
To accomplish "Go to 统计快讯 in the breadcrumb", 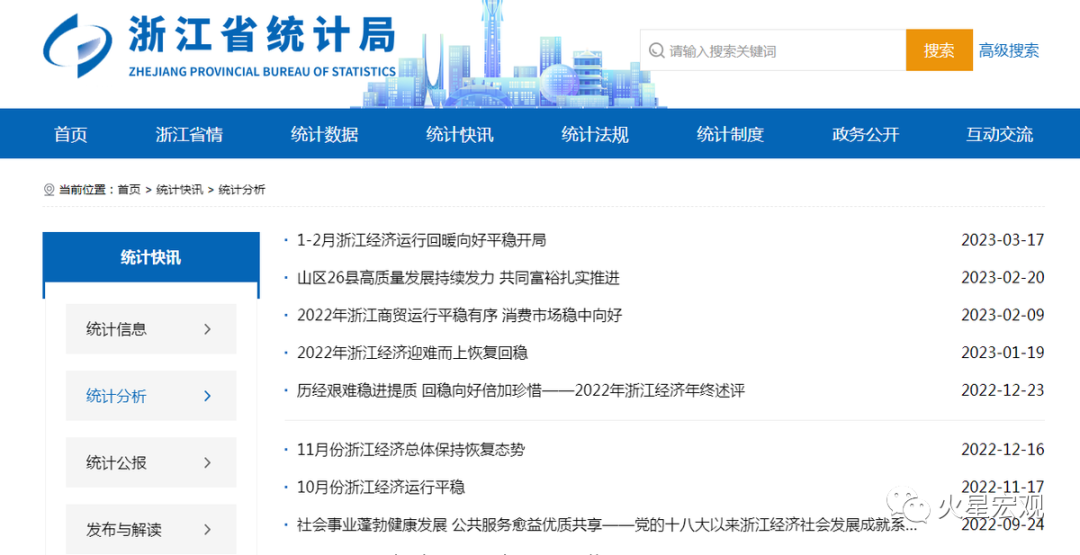I will point(180,190).
